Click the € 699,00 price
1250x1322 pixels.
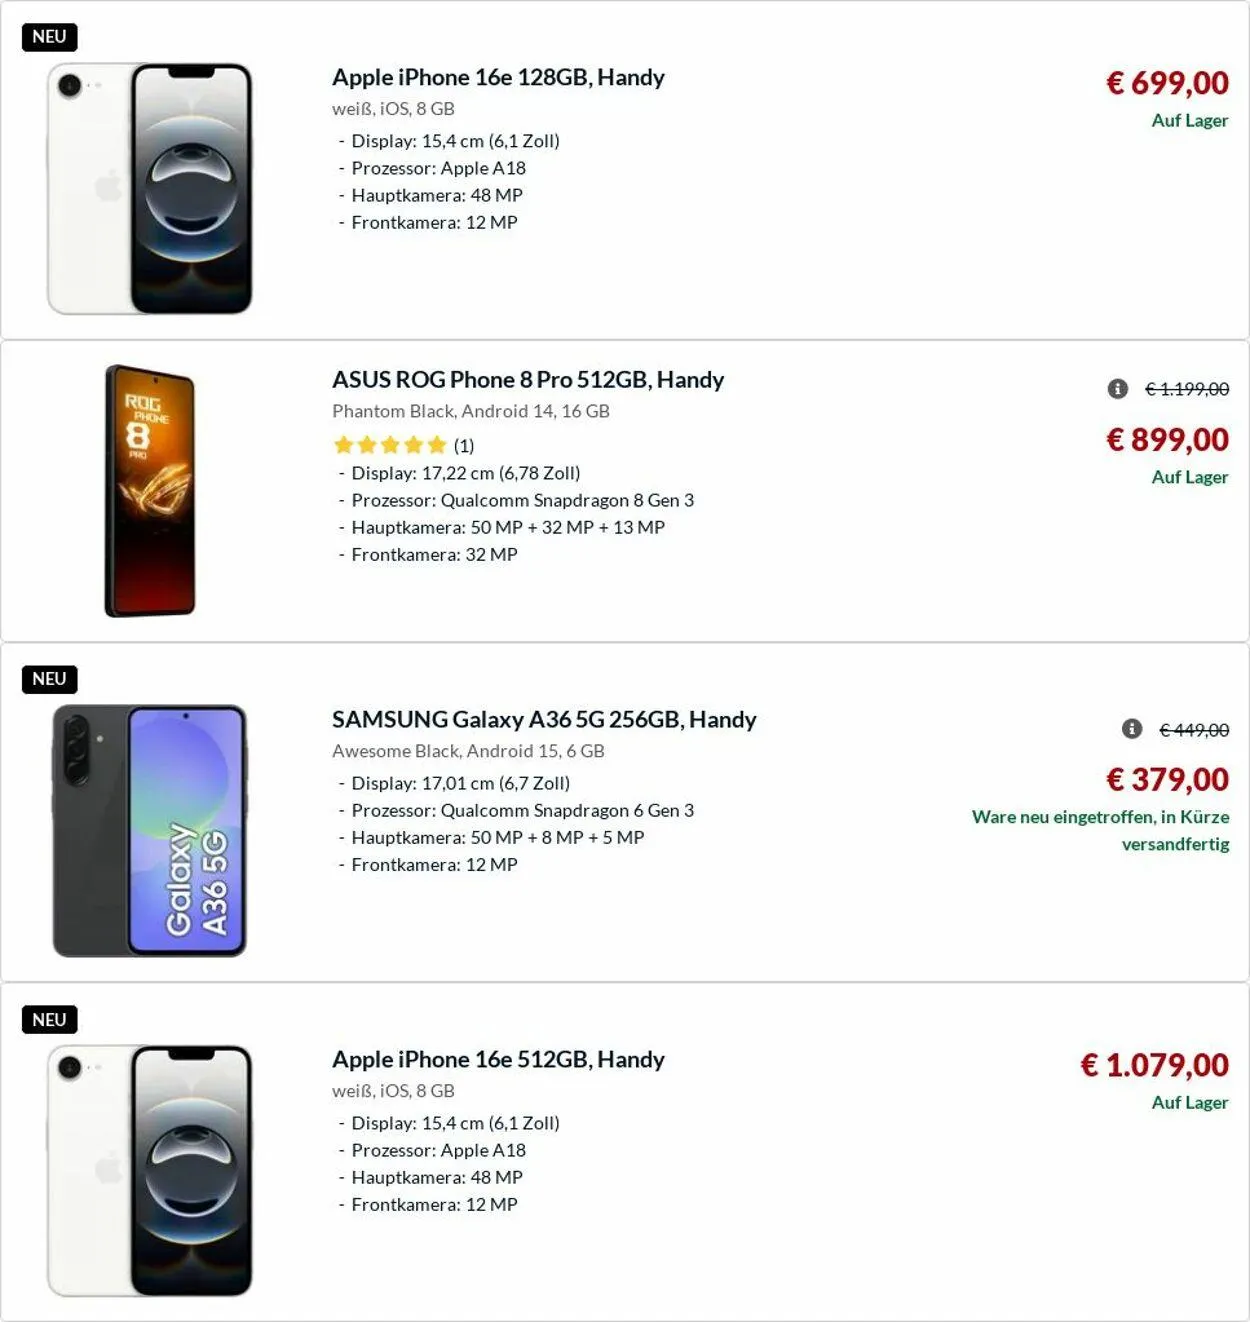click(1167, 83)
